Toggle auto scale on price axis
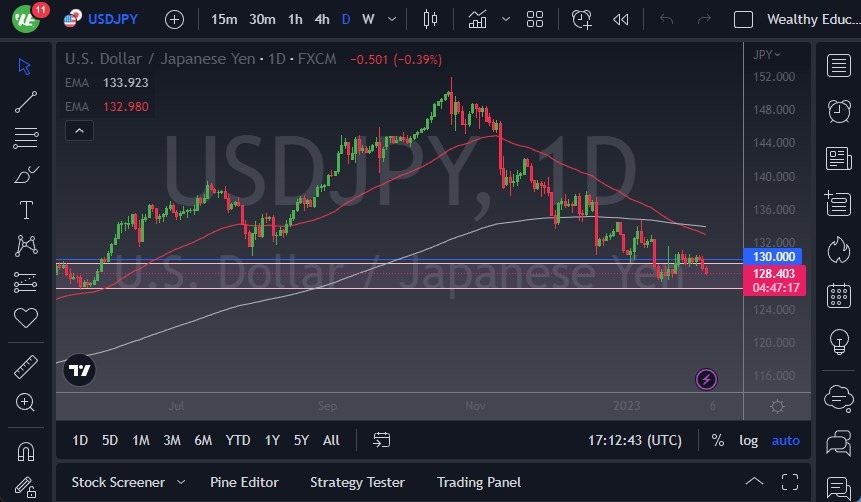 [786, 440]
